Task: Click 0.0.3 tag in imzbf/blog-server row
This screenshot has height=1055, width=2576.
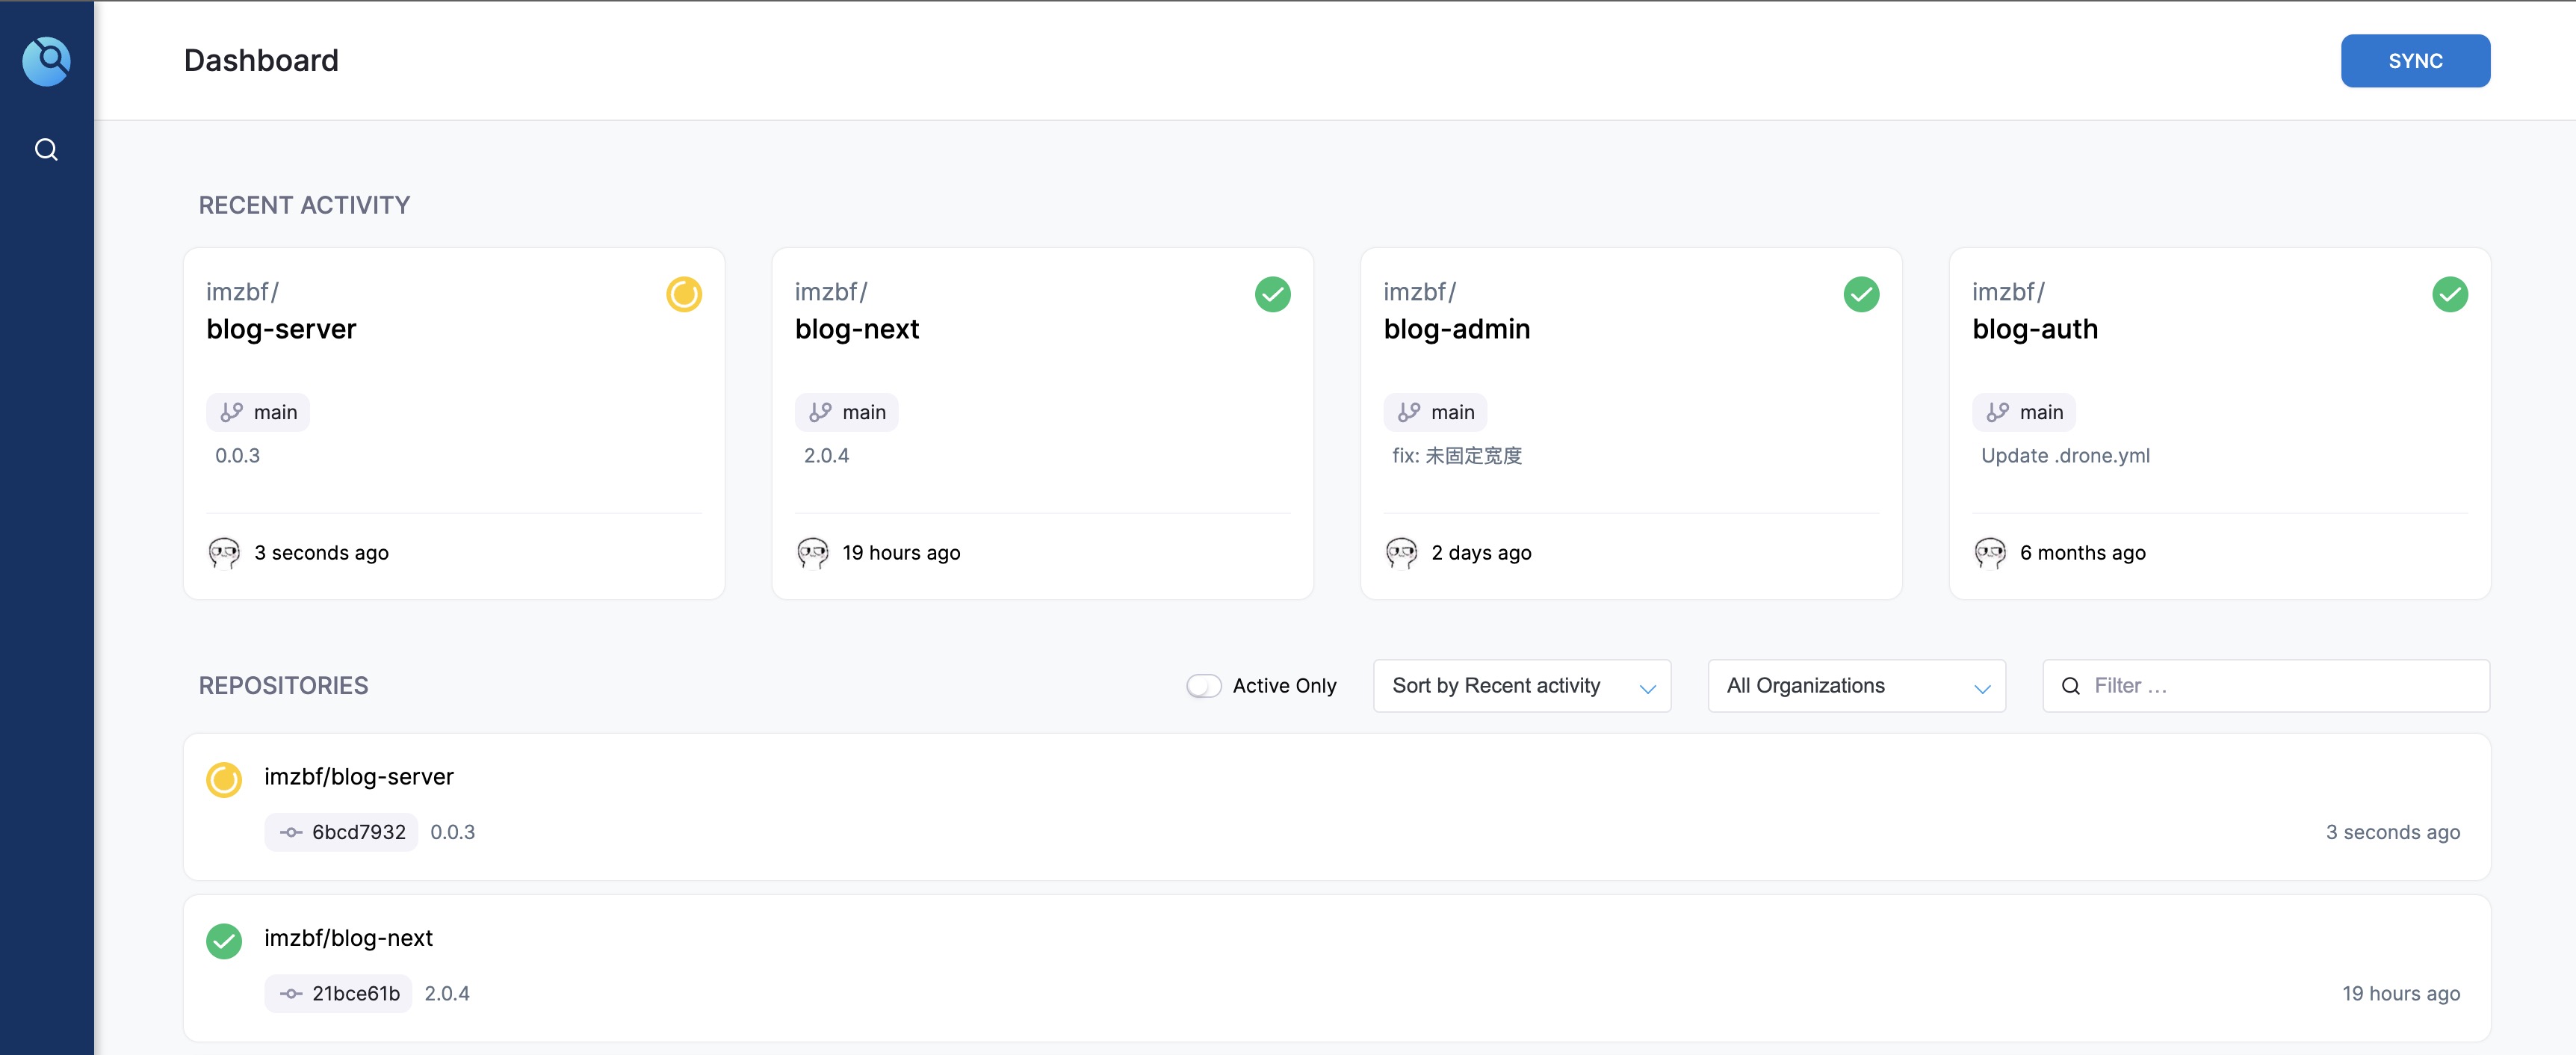Action: pyautogui.click(x=453, y=832)
